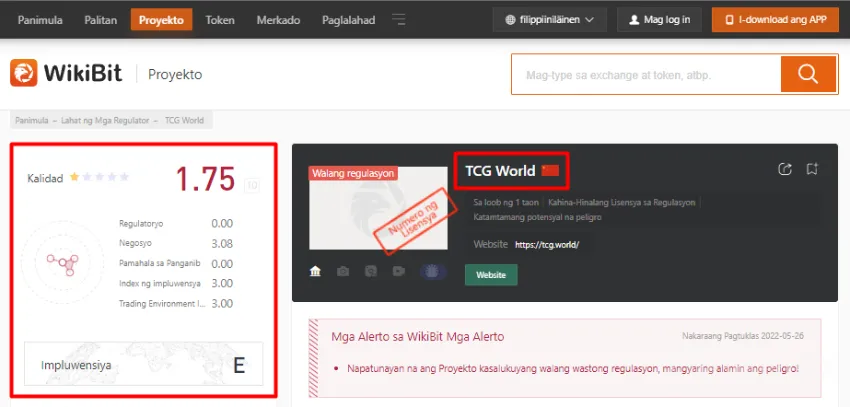Select the video camera icon
Image resolution: width=850 pixels, height=407 pixels.
pos(399,272)
